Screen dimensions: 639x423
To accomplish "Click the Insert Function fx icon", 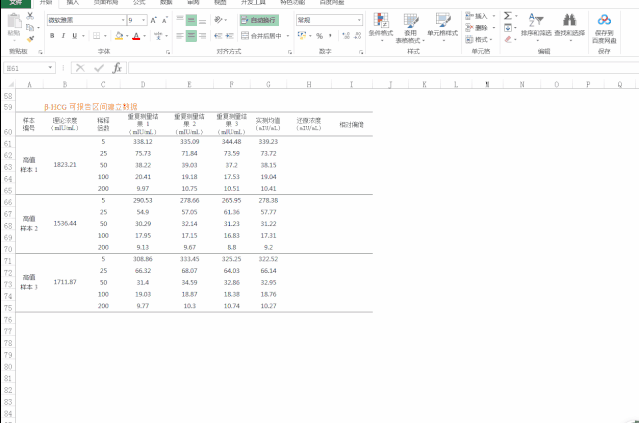I will click(117, 68).
